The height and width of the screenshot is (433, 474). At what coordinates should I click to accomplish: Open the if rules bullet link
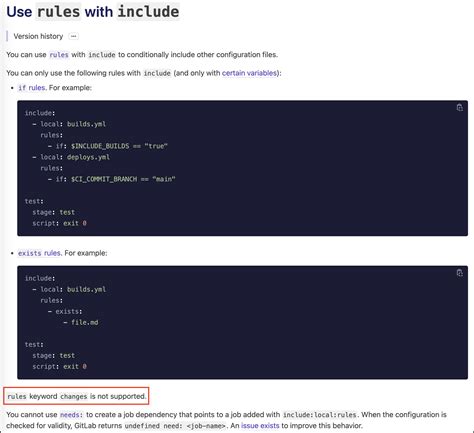coord(32,88)
